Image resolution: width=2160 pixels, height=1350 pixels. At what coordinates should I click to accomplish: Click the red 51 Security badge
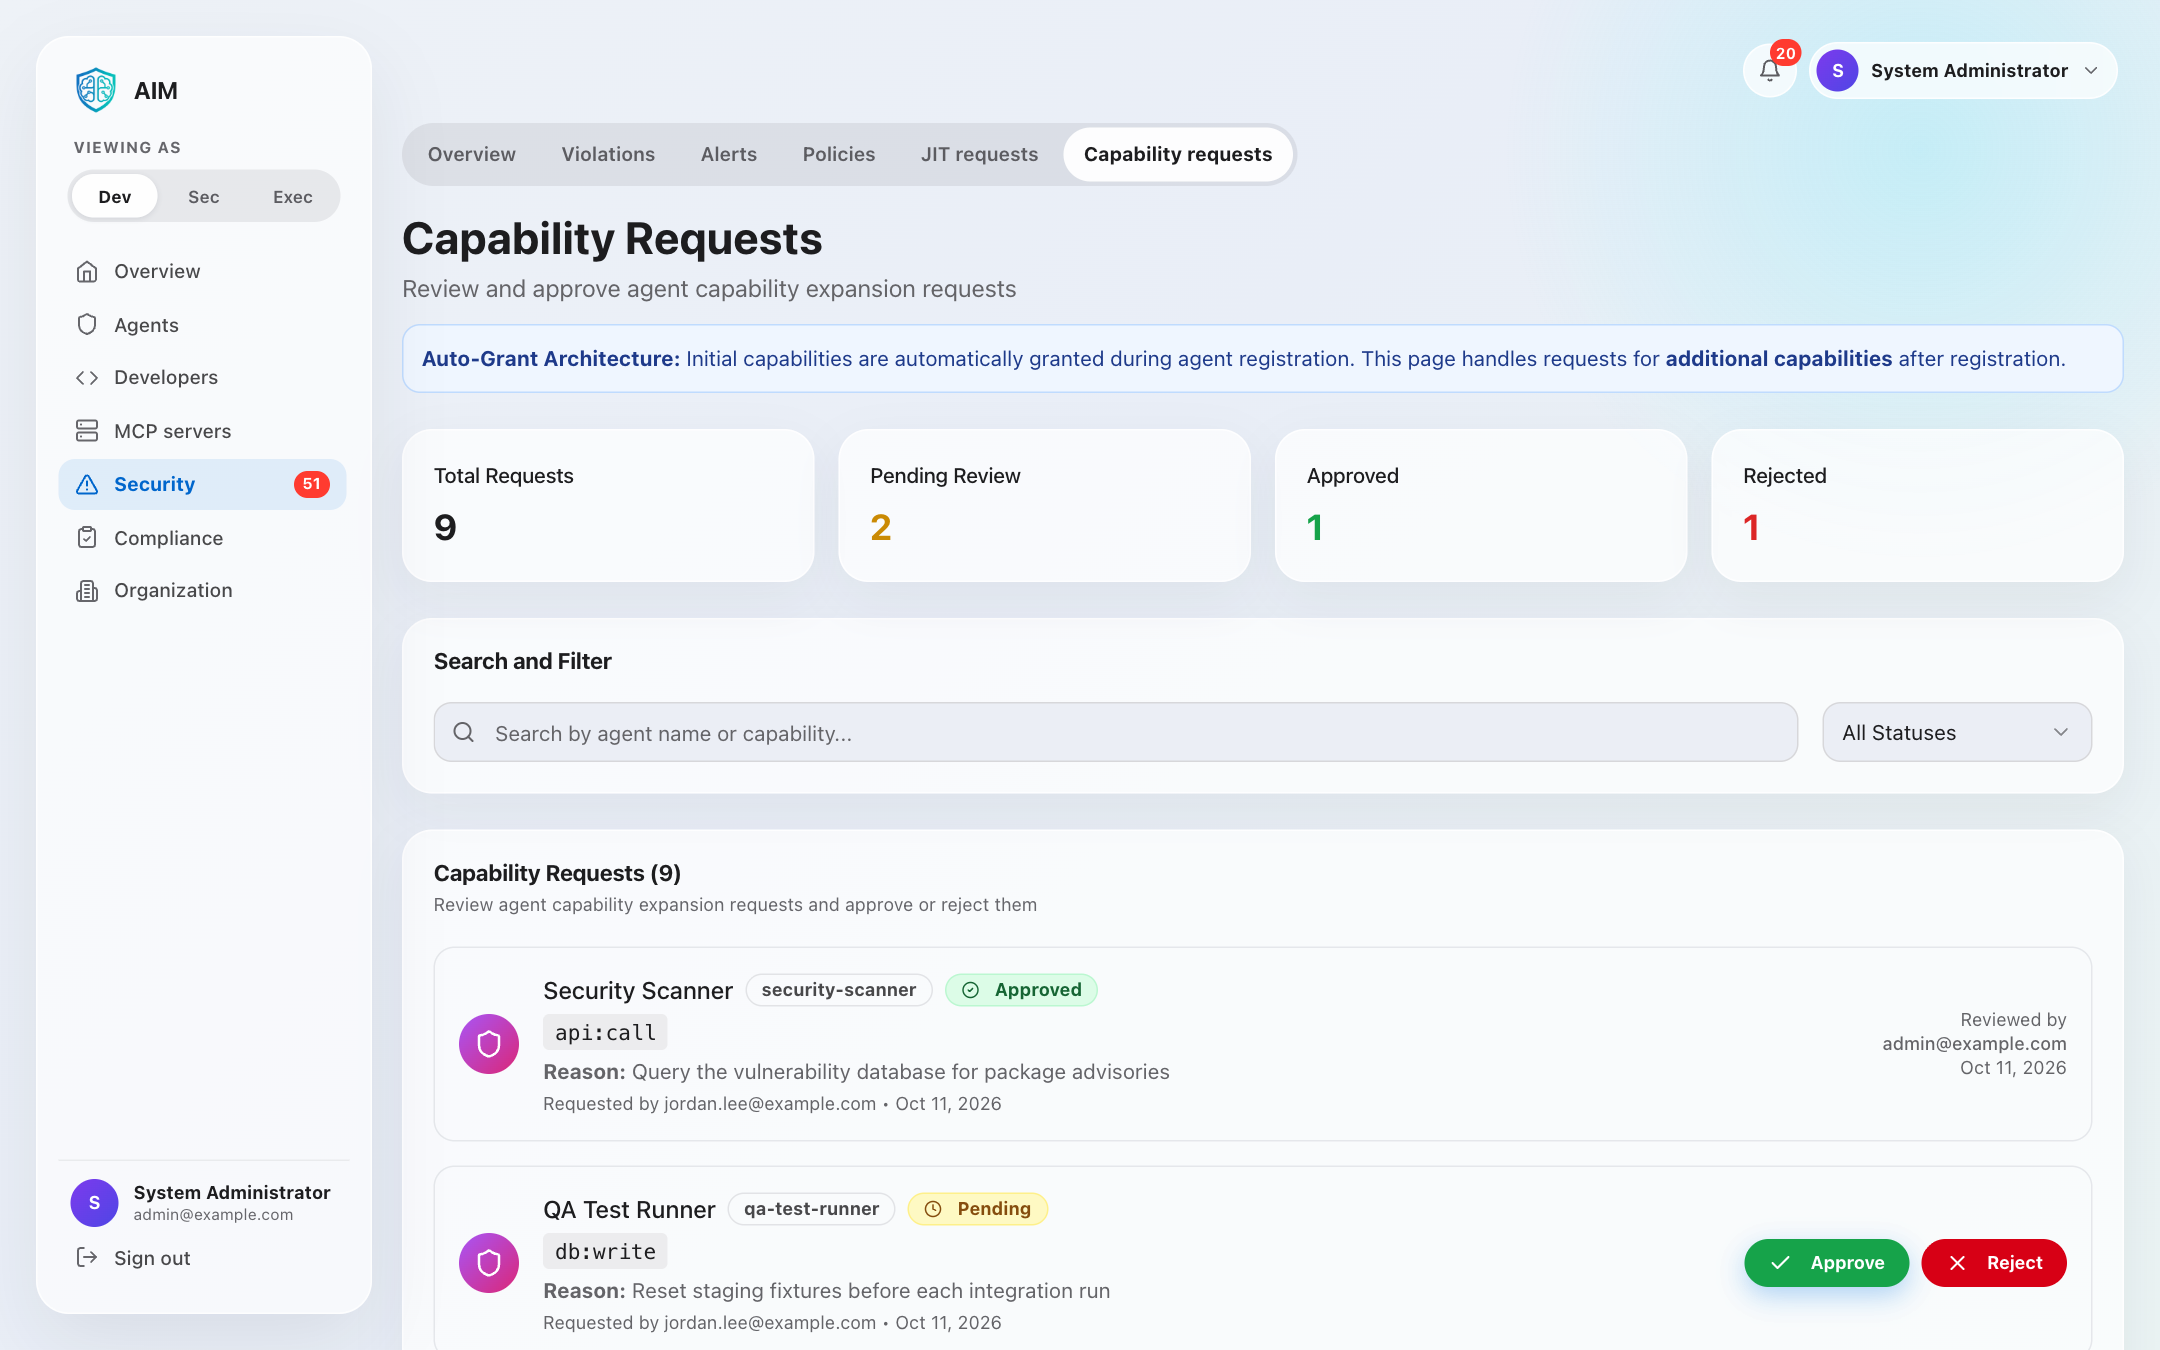click(x=312, y=484)
